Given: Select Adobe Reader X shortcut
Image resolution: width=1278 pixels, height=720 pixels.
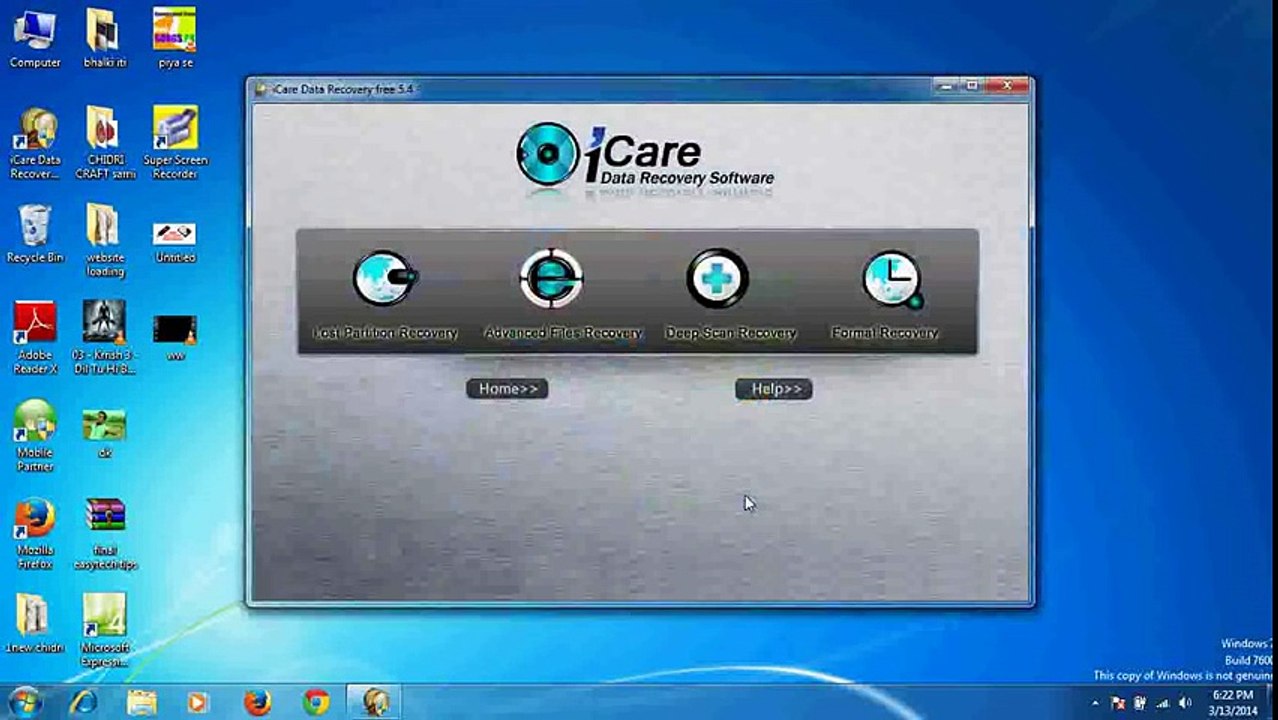Looking at the screenshot, I should pyautogui.click(x=35, y=338).
